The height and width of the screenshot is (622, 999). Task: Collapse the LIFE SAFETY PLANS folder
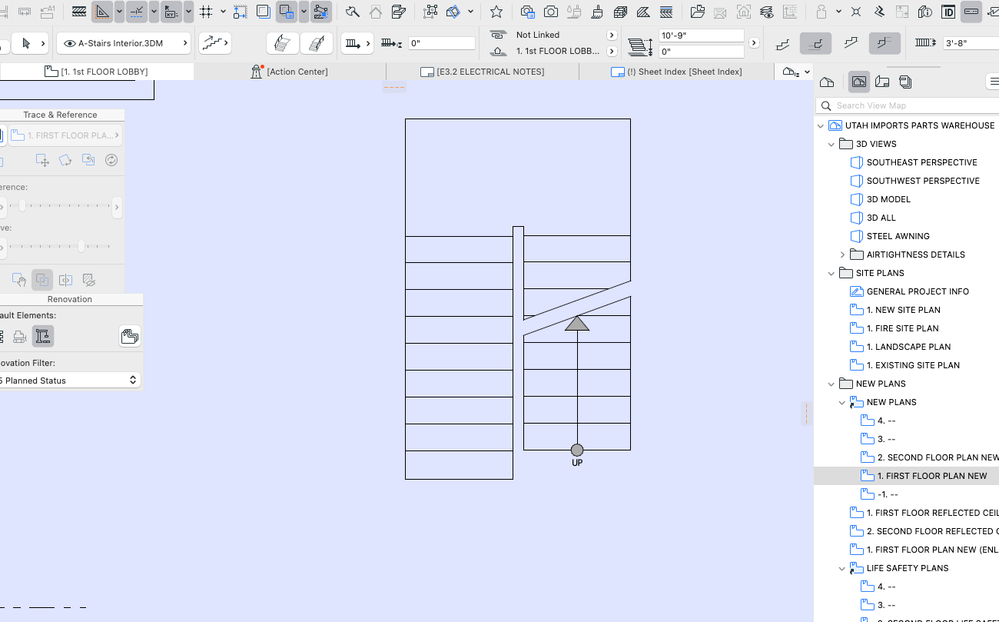point(842,568)
